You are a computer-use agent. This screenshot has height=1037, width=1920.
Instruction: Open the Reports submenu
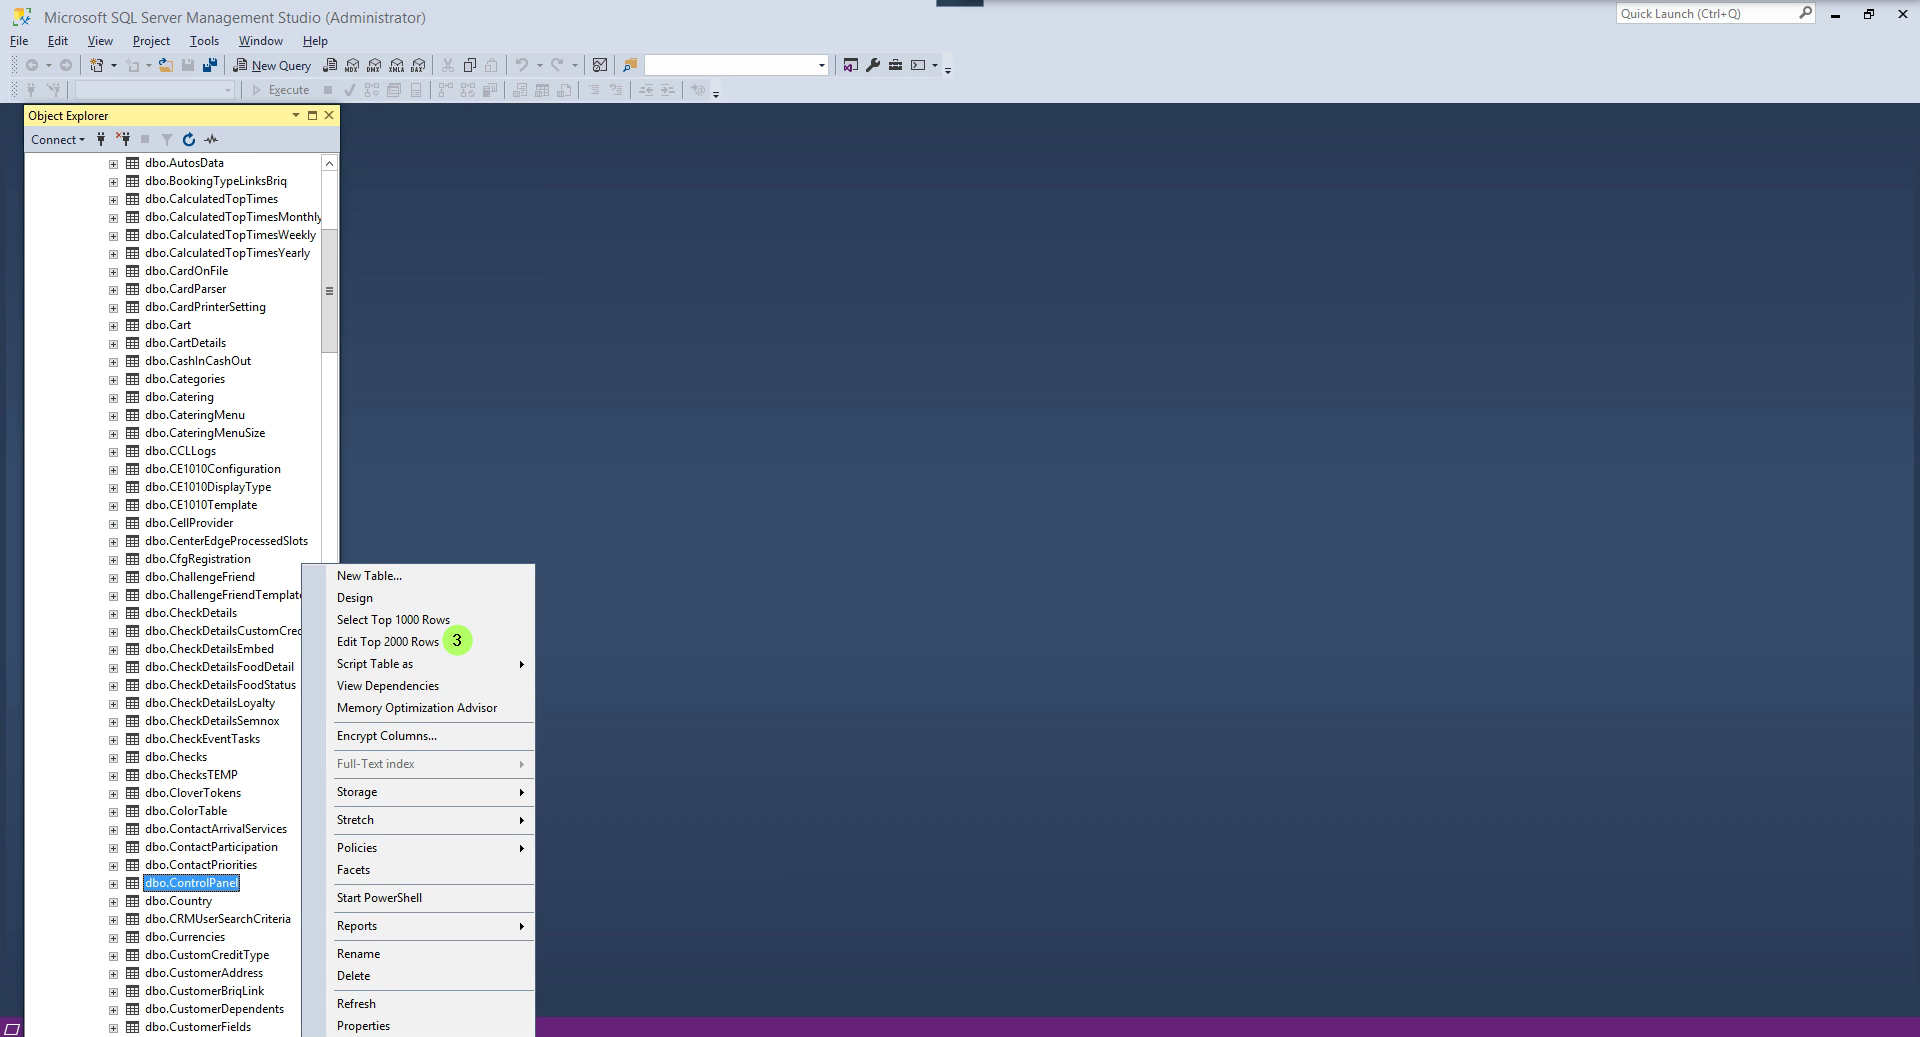tap(430, 926)
